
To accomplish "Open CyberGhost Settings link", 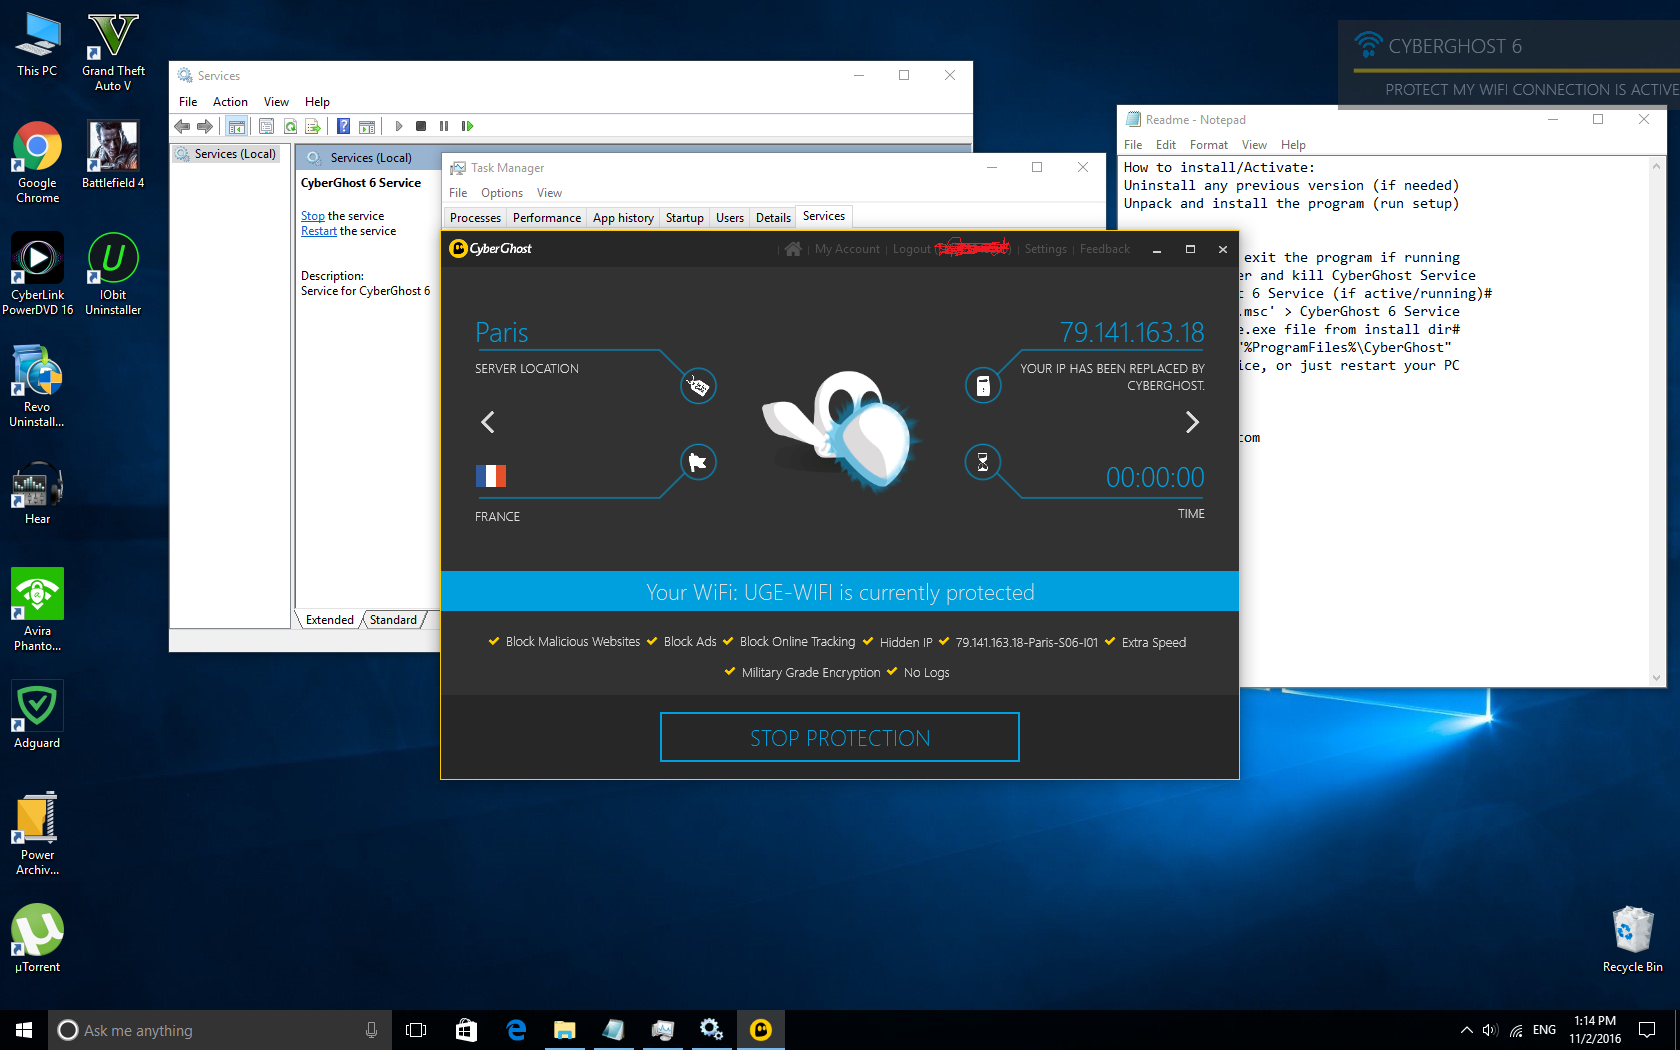I will (x=1046, y=249).
